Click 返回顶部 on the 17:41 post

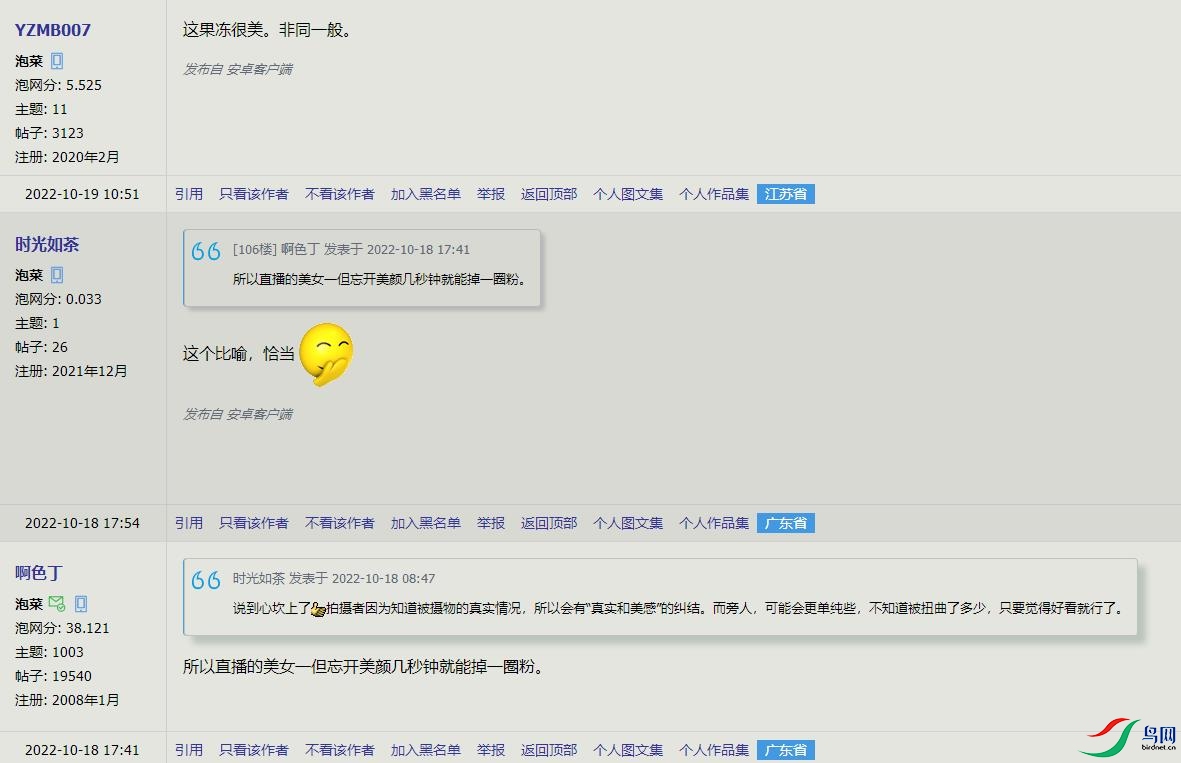pos(549,750)
